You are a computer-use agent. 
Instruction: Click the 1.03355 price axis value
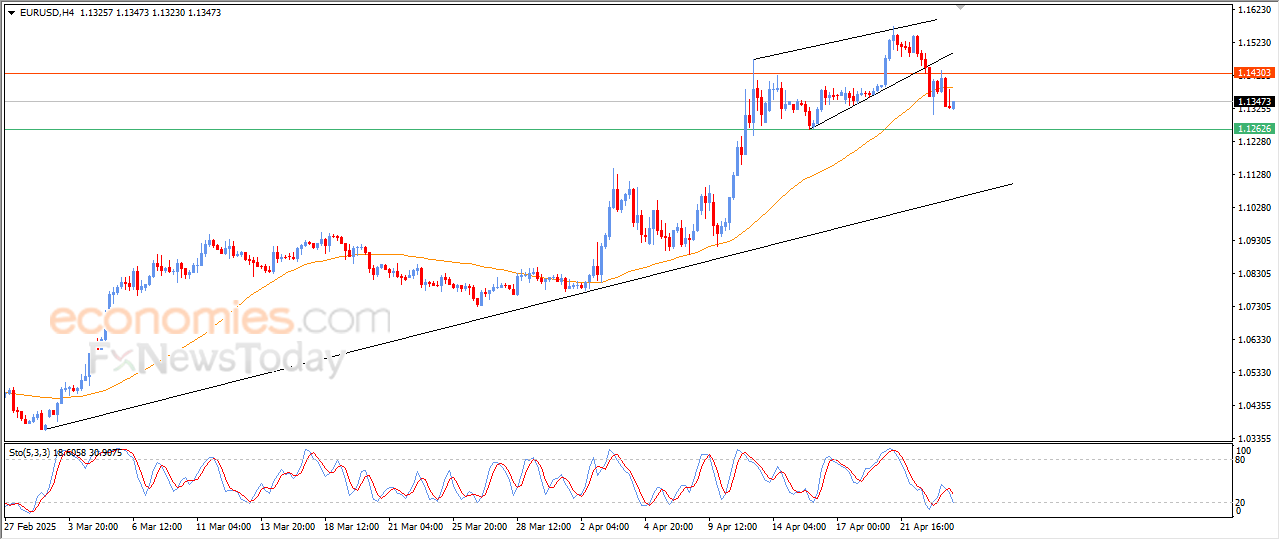(x=1253, y=439)
